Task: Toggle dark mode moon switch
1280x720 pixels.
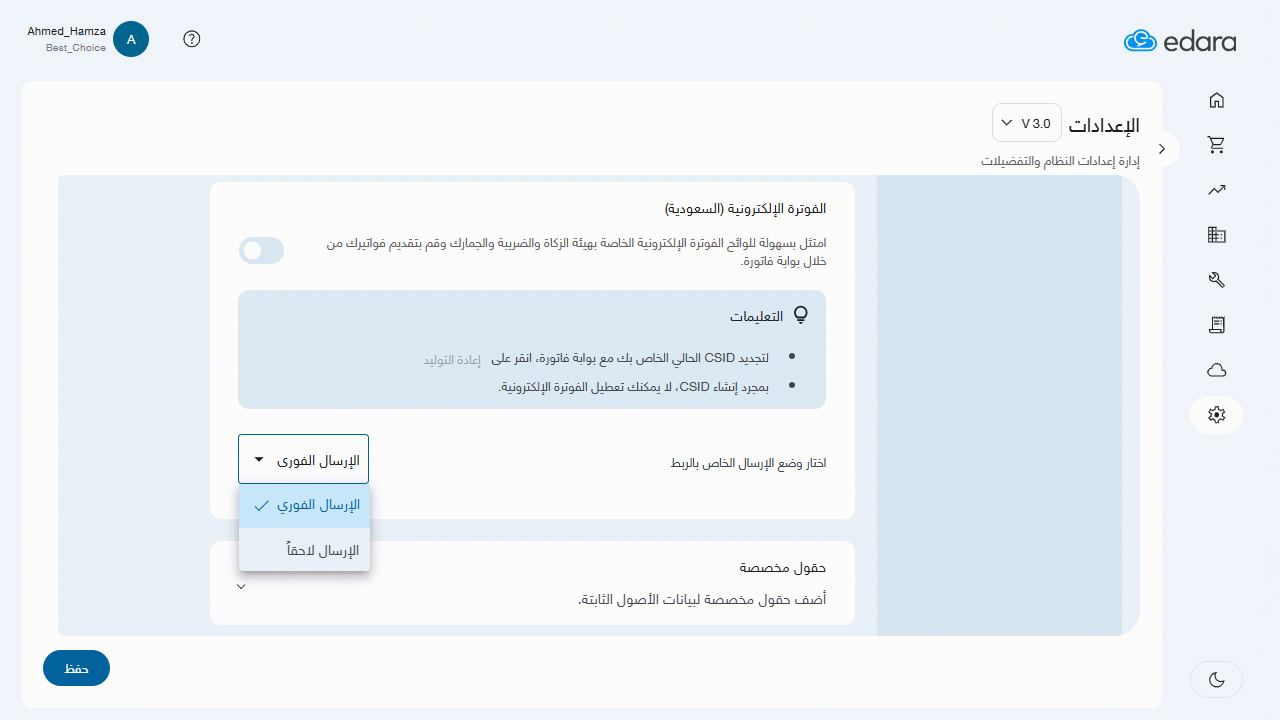Action: coord(1216,680)
